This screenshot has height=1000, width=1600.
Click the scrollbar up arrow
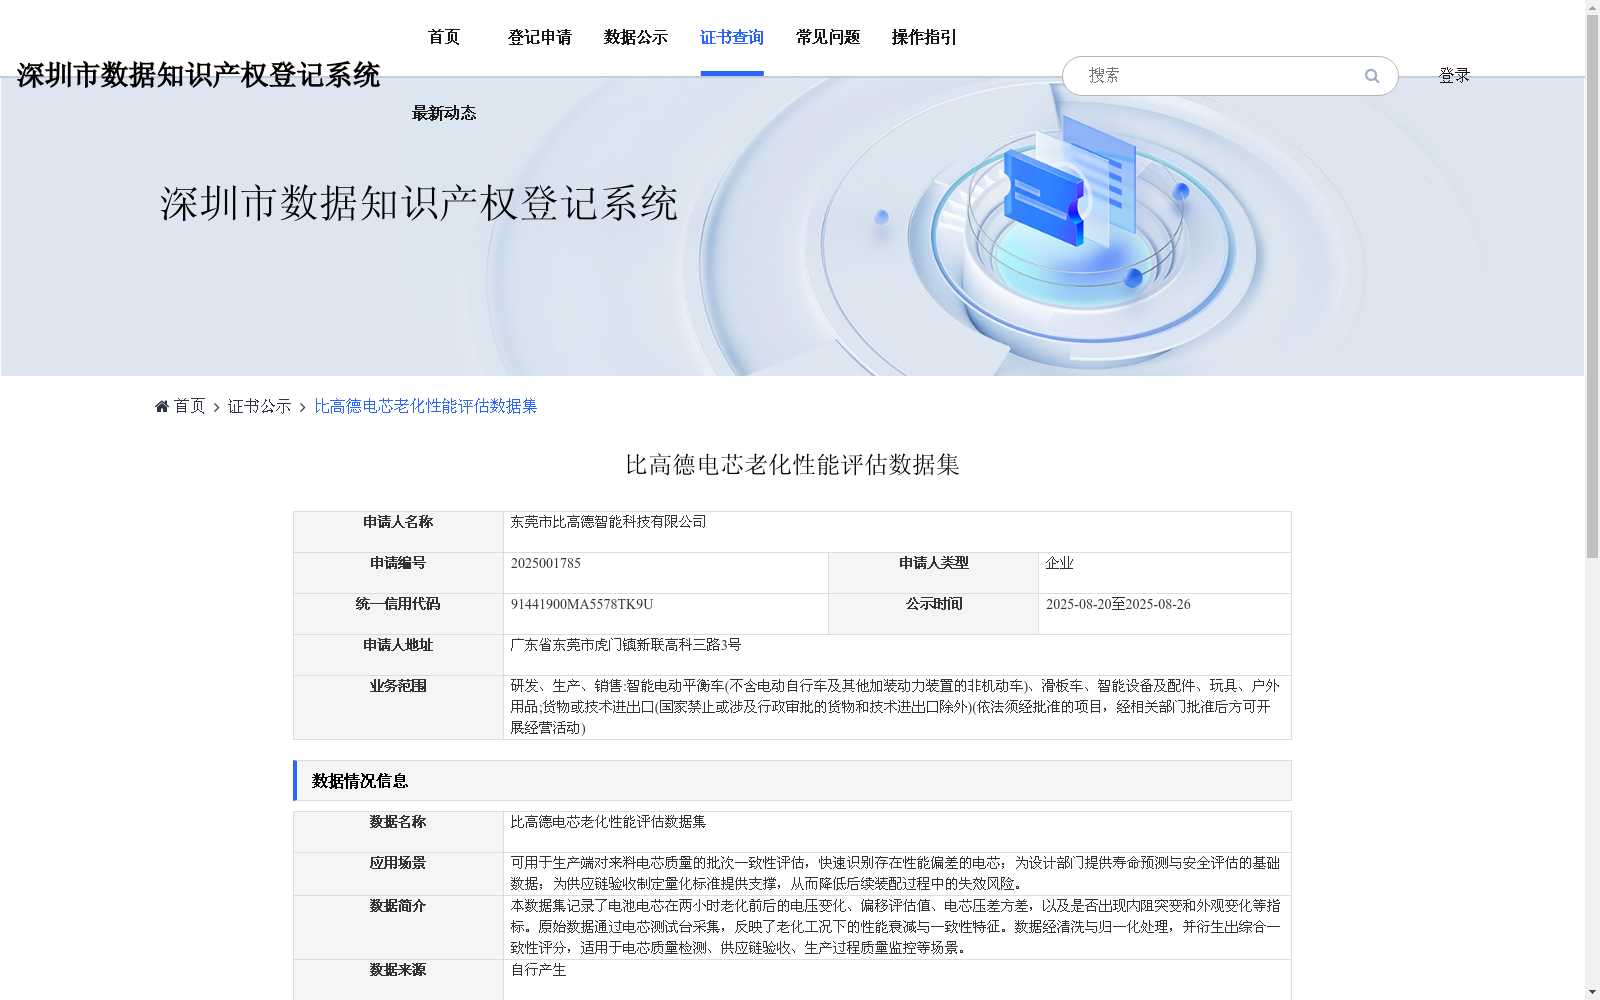(1592, 7)
